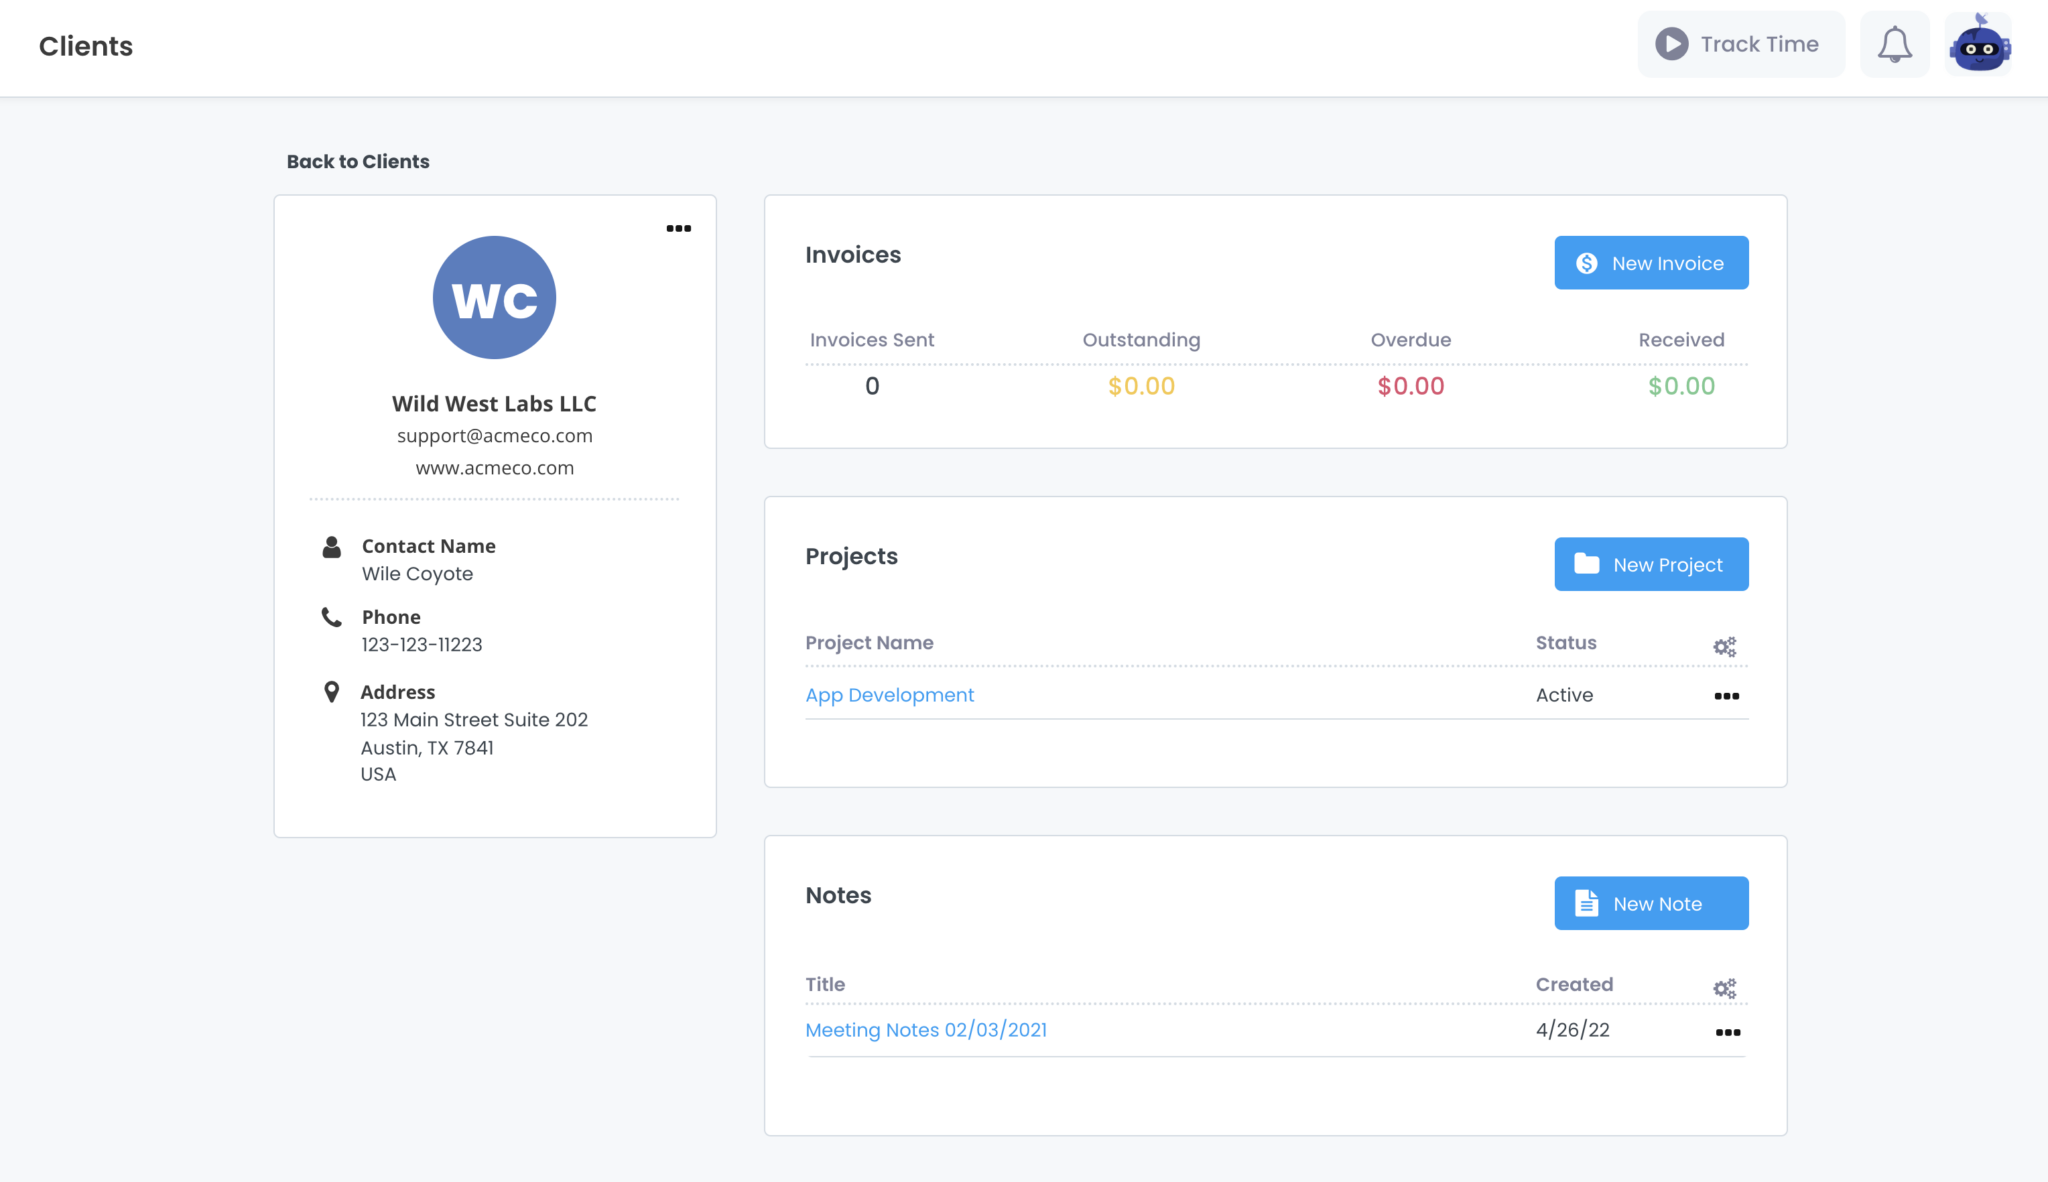
Task: Click the New Invoice button
Action: tap(1651, 262)
